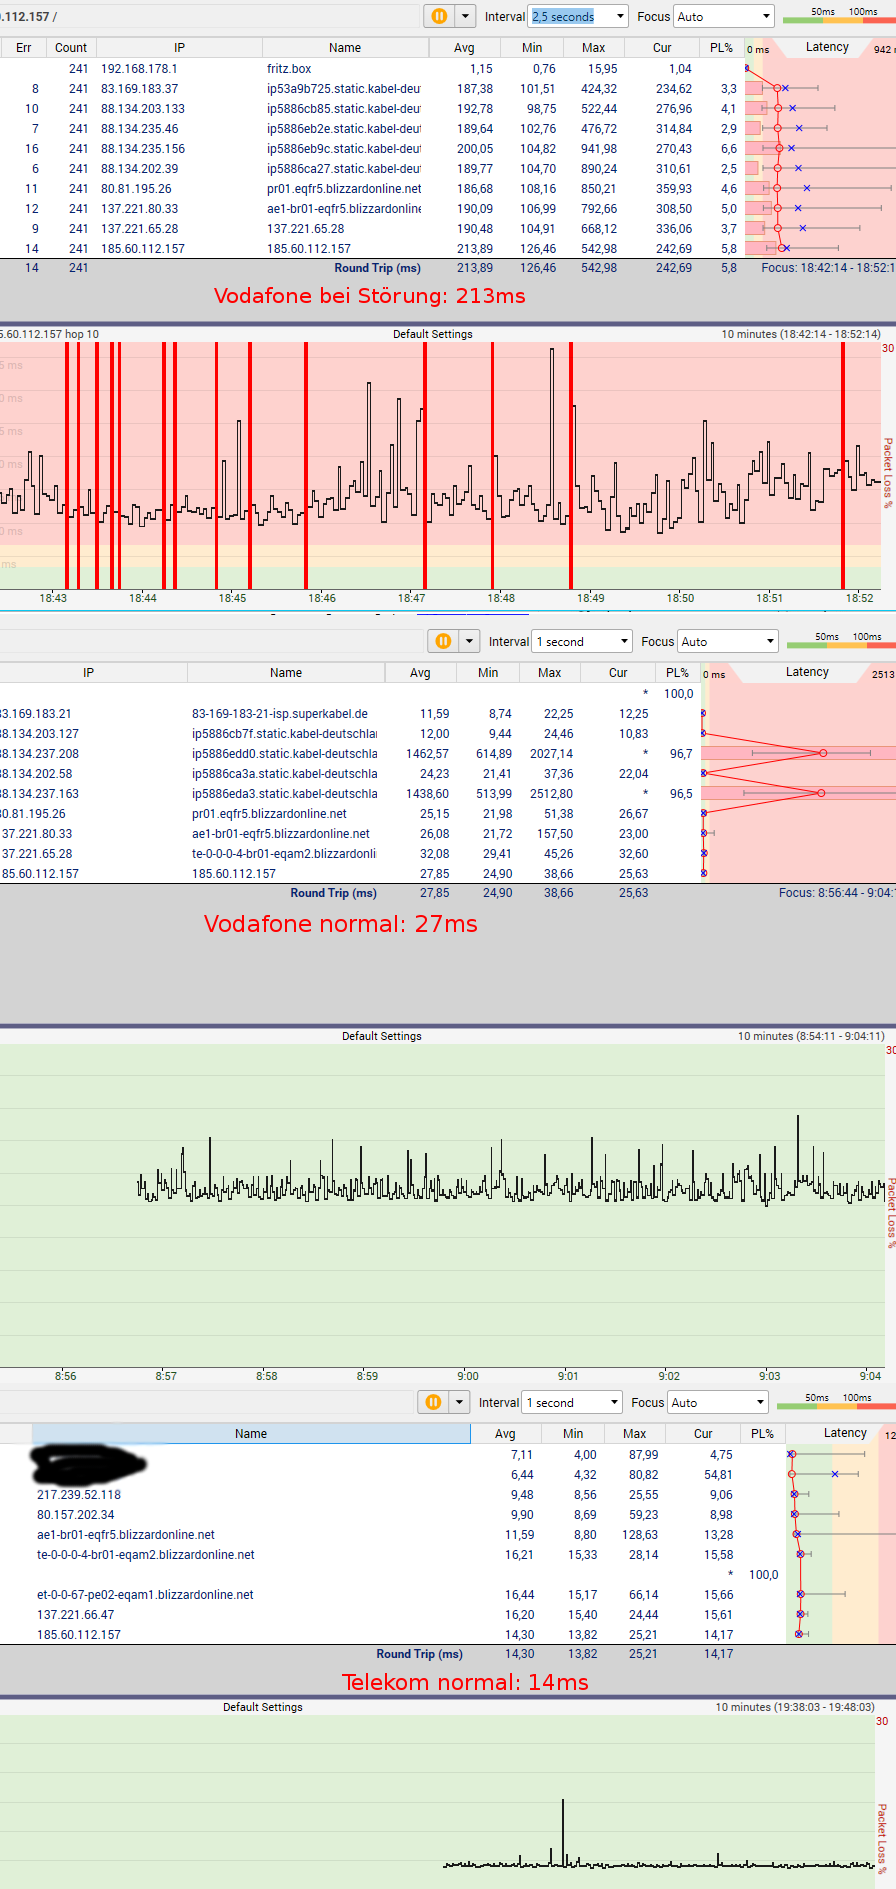The width and height of the screenshot is (896, 1889).
Task: Select hop ip5886ca3a.static.kabel-deutschla
Action: click(x=285, y=774)
